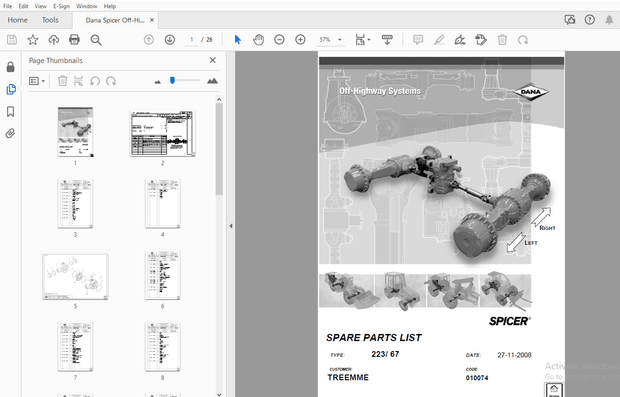Screen dimensions: 620x397
Task: Activate the Hand pan tool
Action: [x=259, y=40]
